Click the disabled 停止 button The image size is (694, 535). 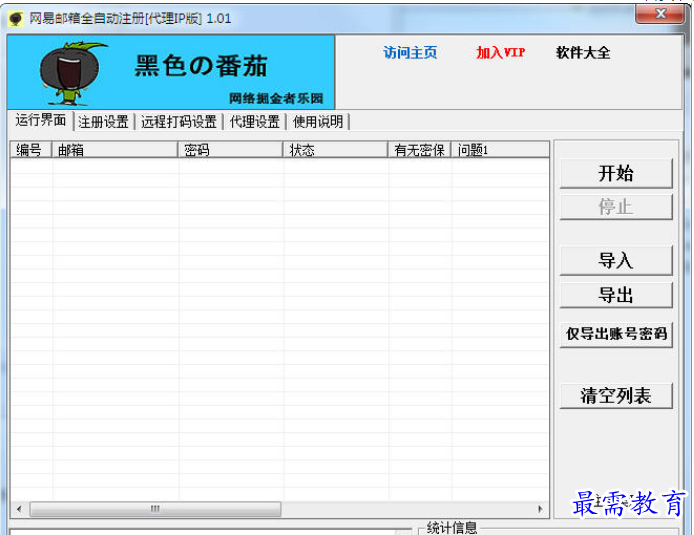point(616,207)
